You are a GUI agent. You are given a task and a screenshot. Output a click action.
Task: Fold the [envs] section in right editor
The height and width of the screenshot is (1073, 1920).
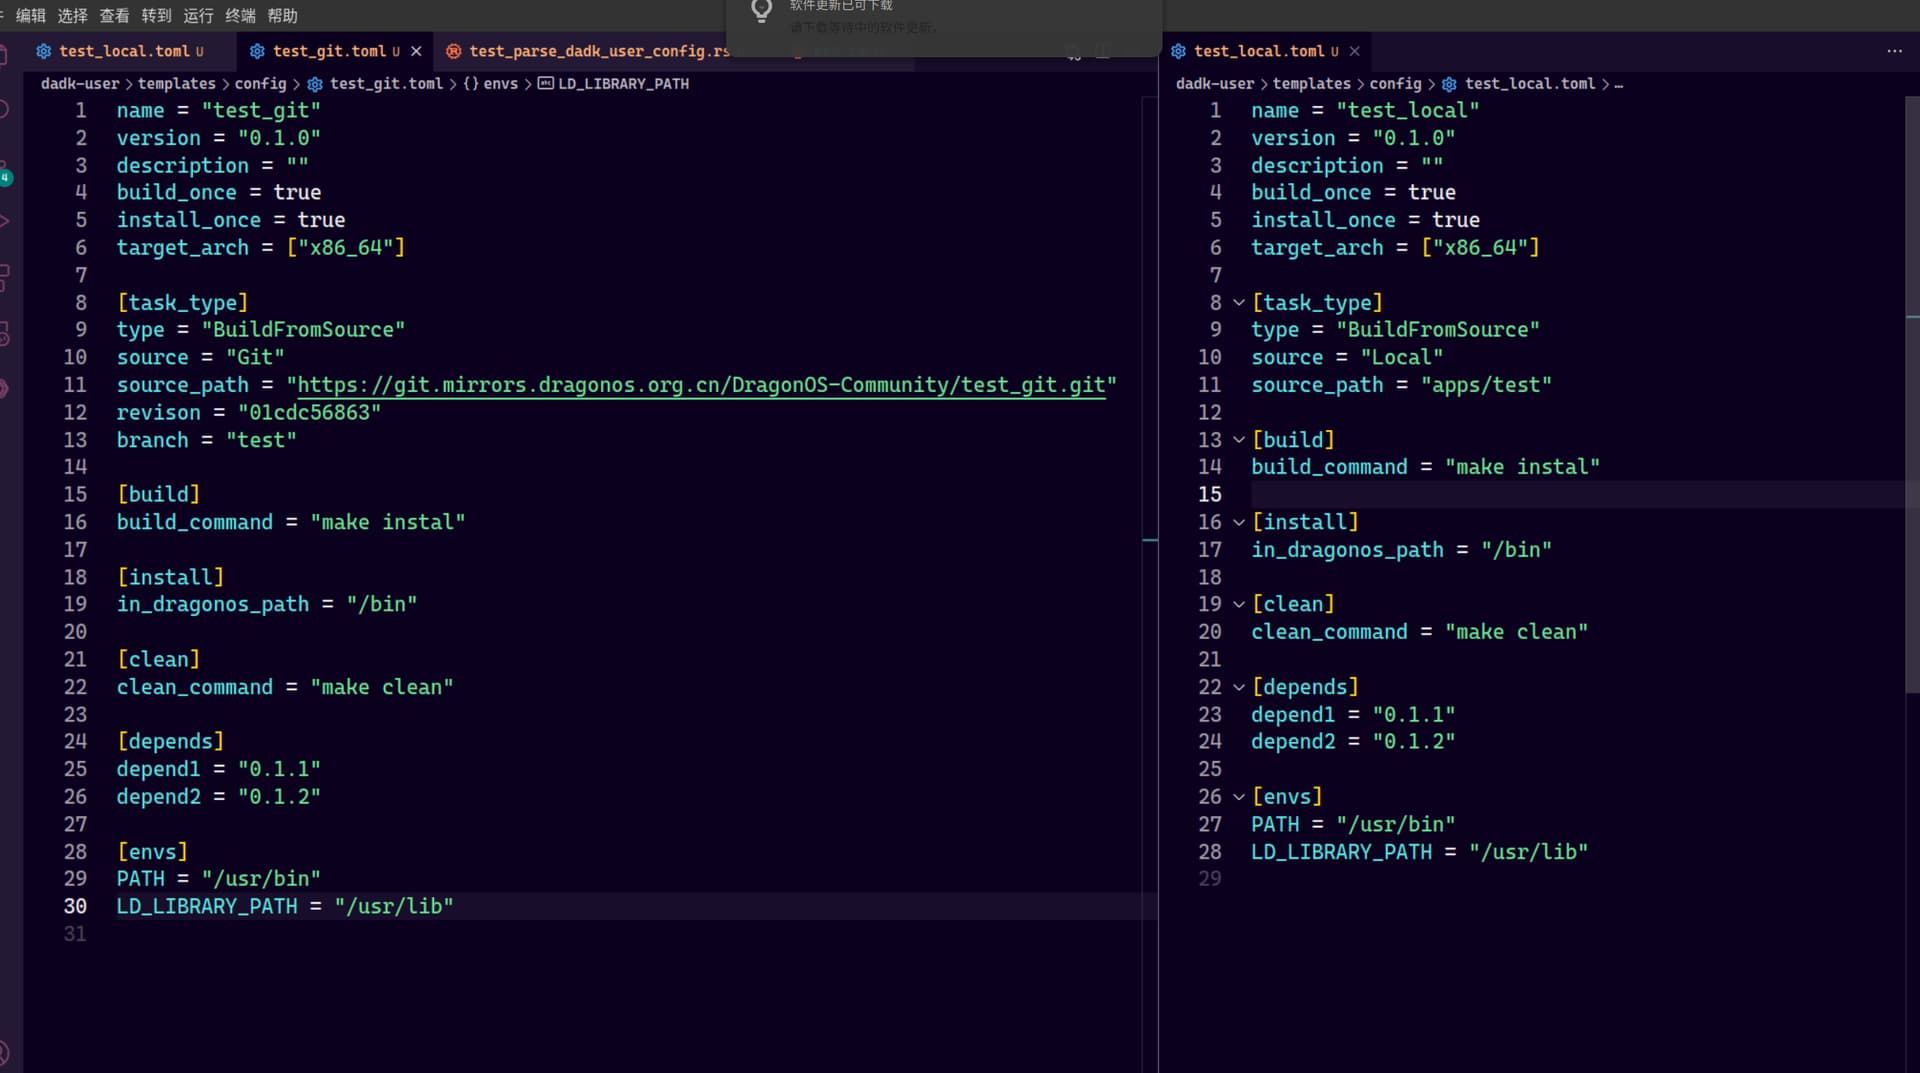point(1239,797)
